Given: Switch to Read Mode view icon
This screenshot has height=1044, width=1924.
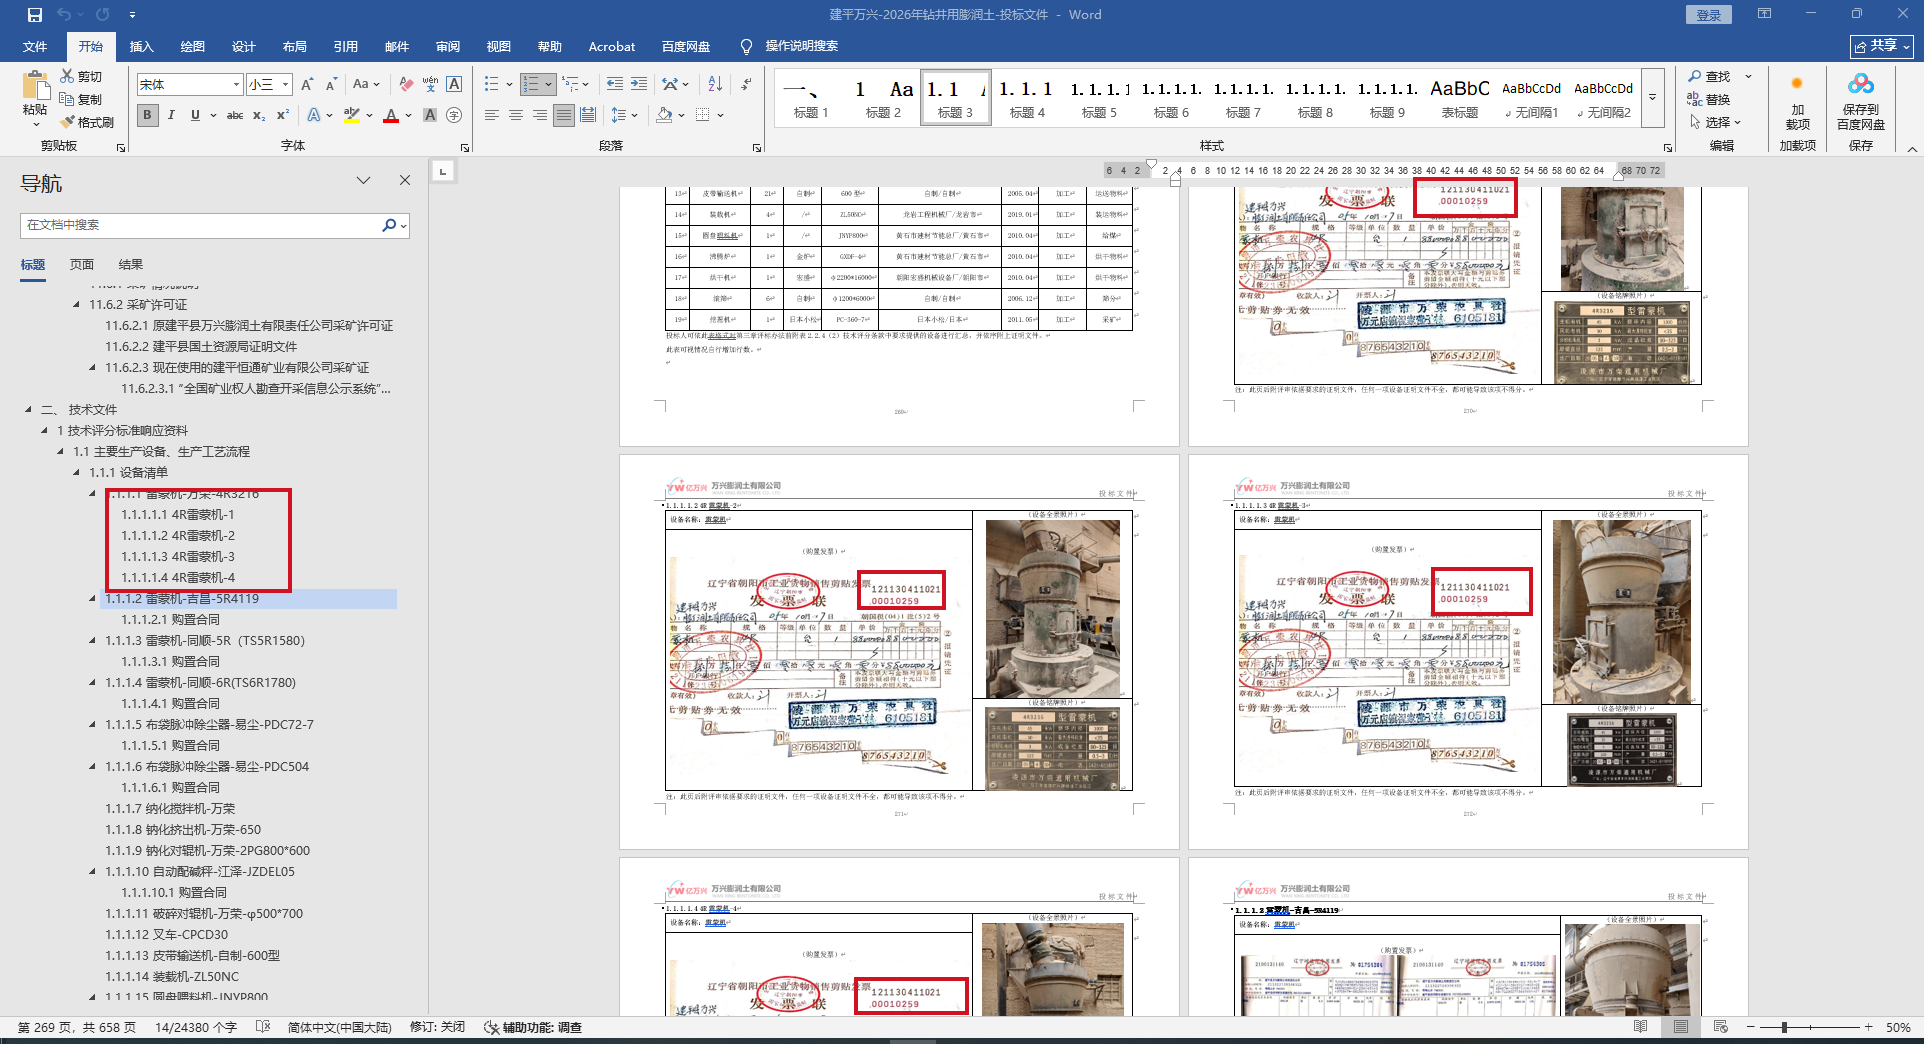Looking at the screenshot, I should tap(1640, 1027).
